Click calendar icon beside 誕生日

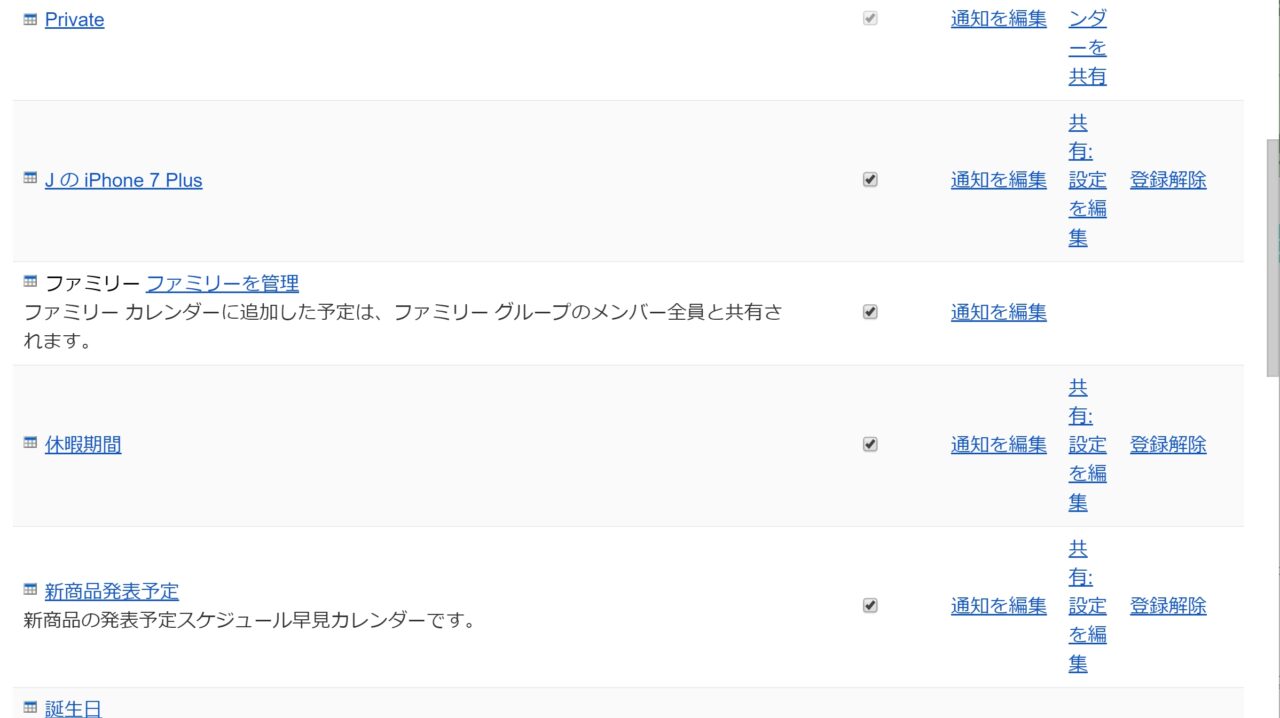(30, 707)
